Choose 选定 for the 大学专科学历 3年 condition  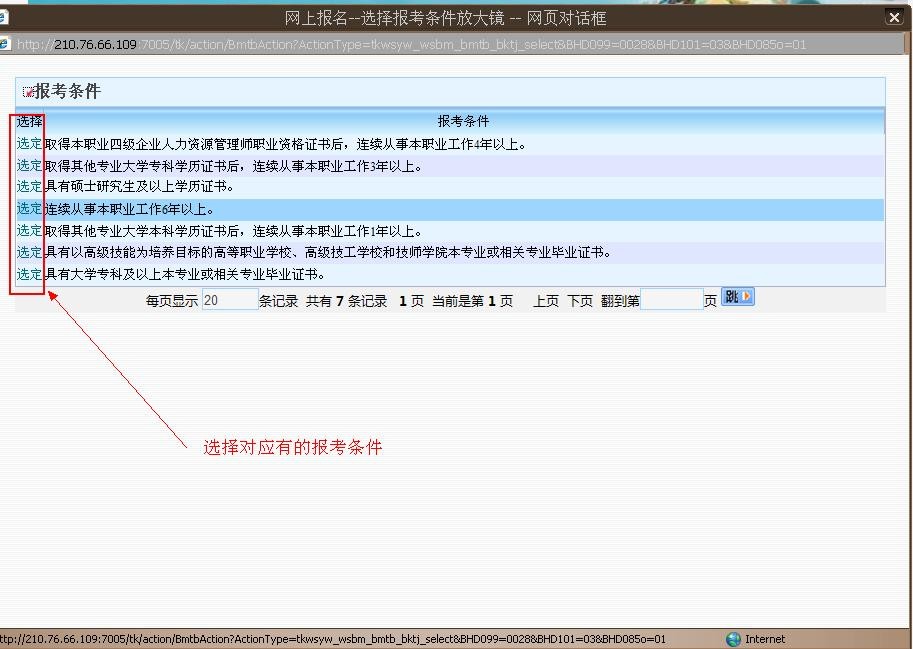(29, 166)
